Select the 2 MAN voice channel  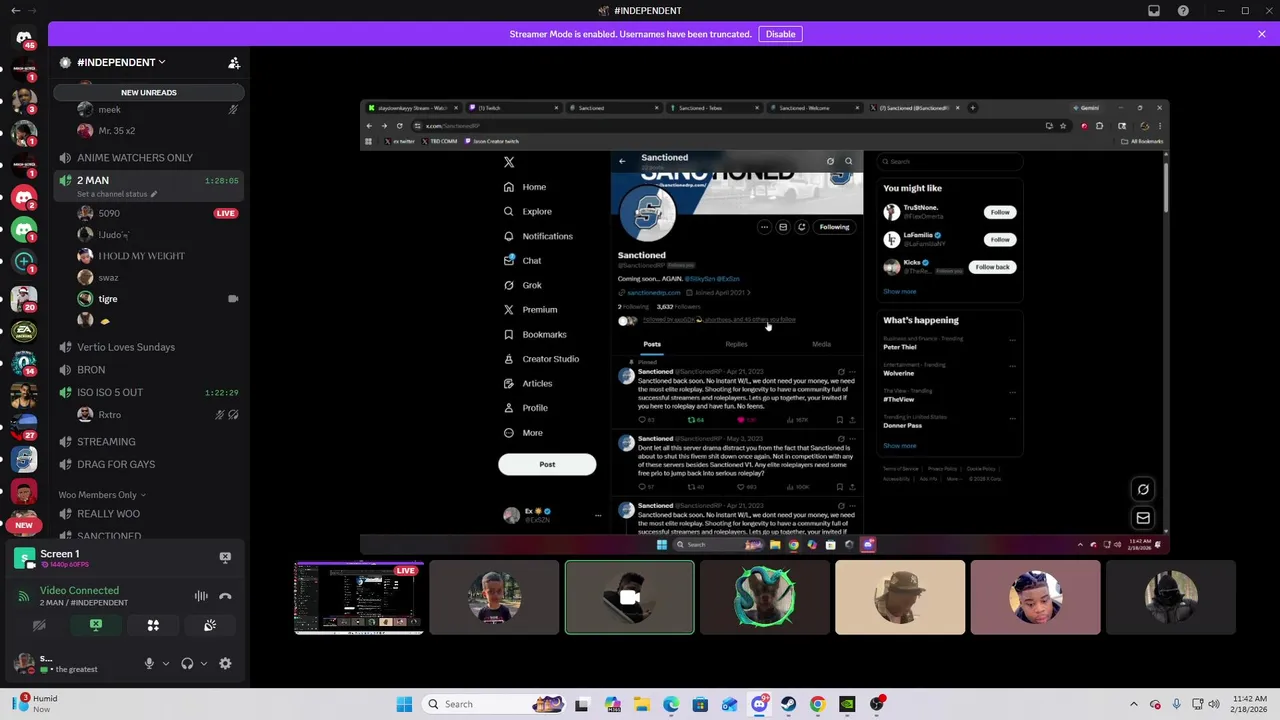pyautogui.click(x=148, y=185)
